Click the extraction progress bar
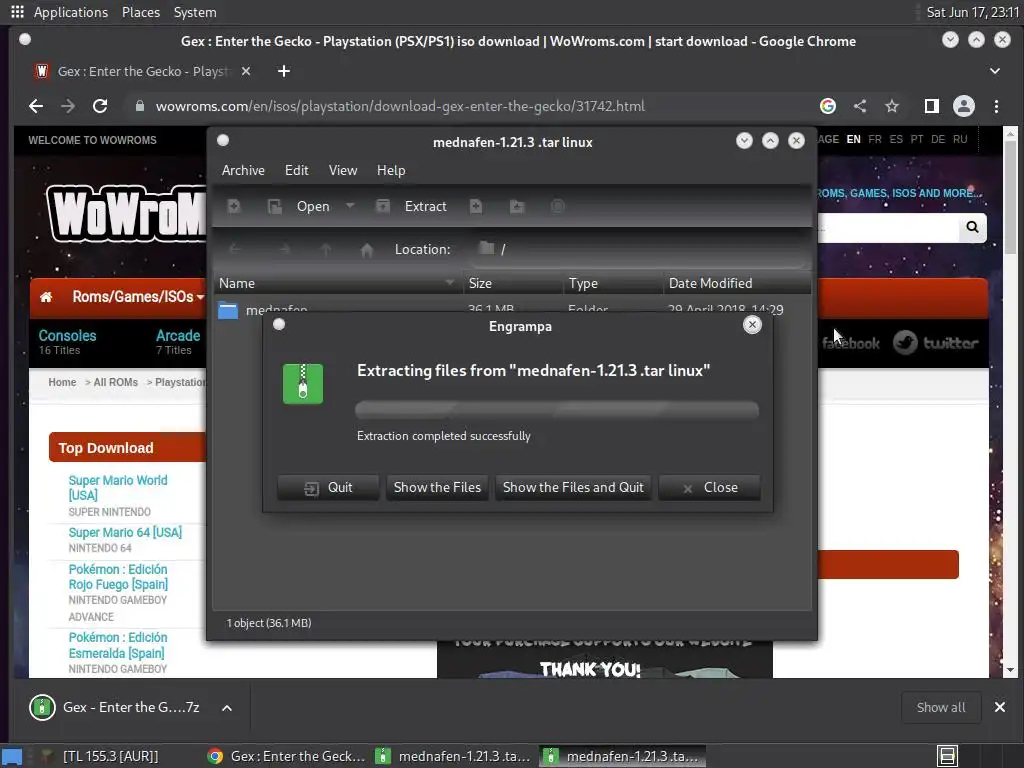The width and height of the screenshot is (1024, 768). tap(556, 409)
